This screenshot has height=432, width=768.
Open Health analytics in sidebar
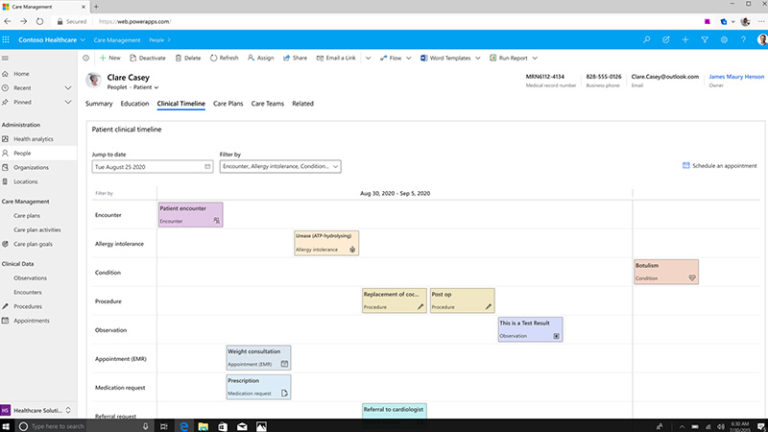pyautogui.click(x=33, y=139)
